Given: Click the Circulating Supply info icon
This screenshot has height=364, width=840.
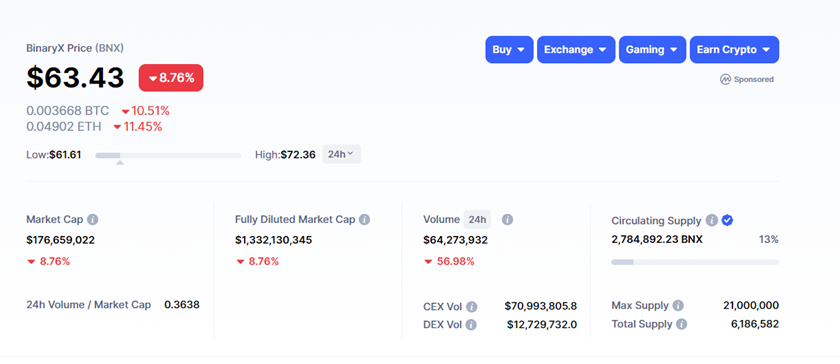Looking at the screenshot, I should [711, 220].
